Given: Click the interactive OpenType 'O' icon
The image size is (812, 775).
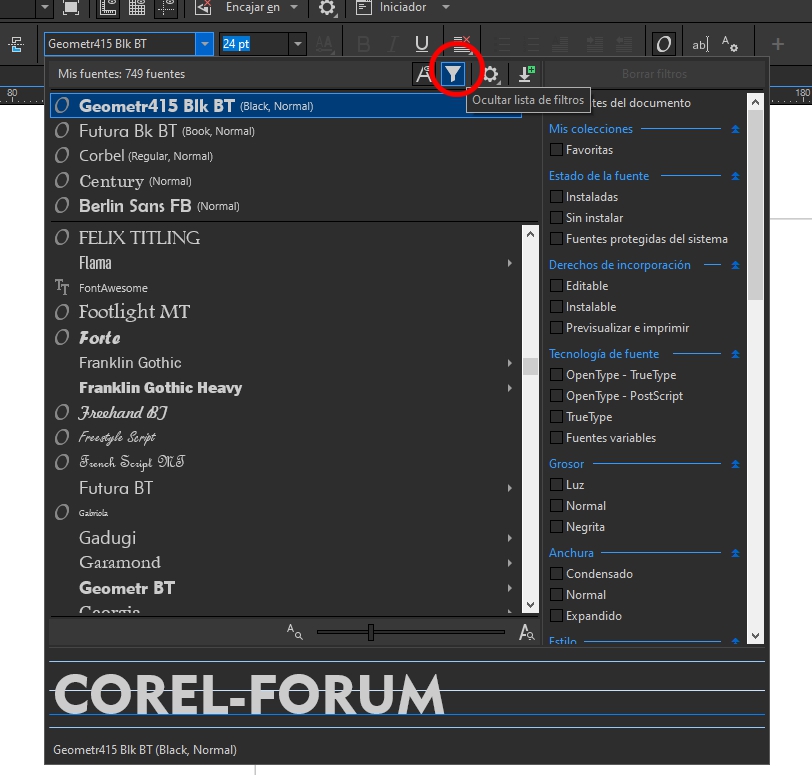Looking at the screenshot, I should (663, 44).
